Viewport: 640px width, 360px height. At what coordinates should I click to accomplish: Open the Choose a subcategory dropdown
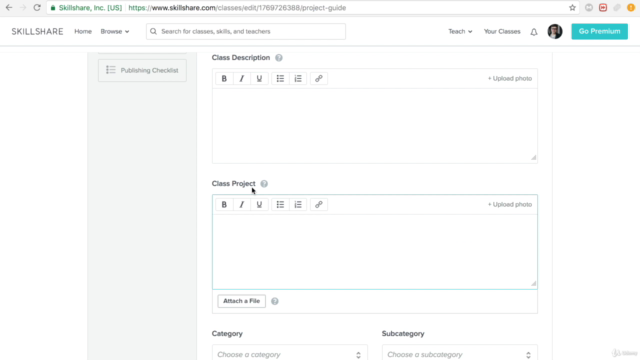tap(460, 354)
